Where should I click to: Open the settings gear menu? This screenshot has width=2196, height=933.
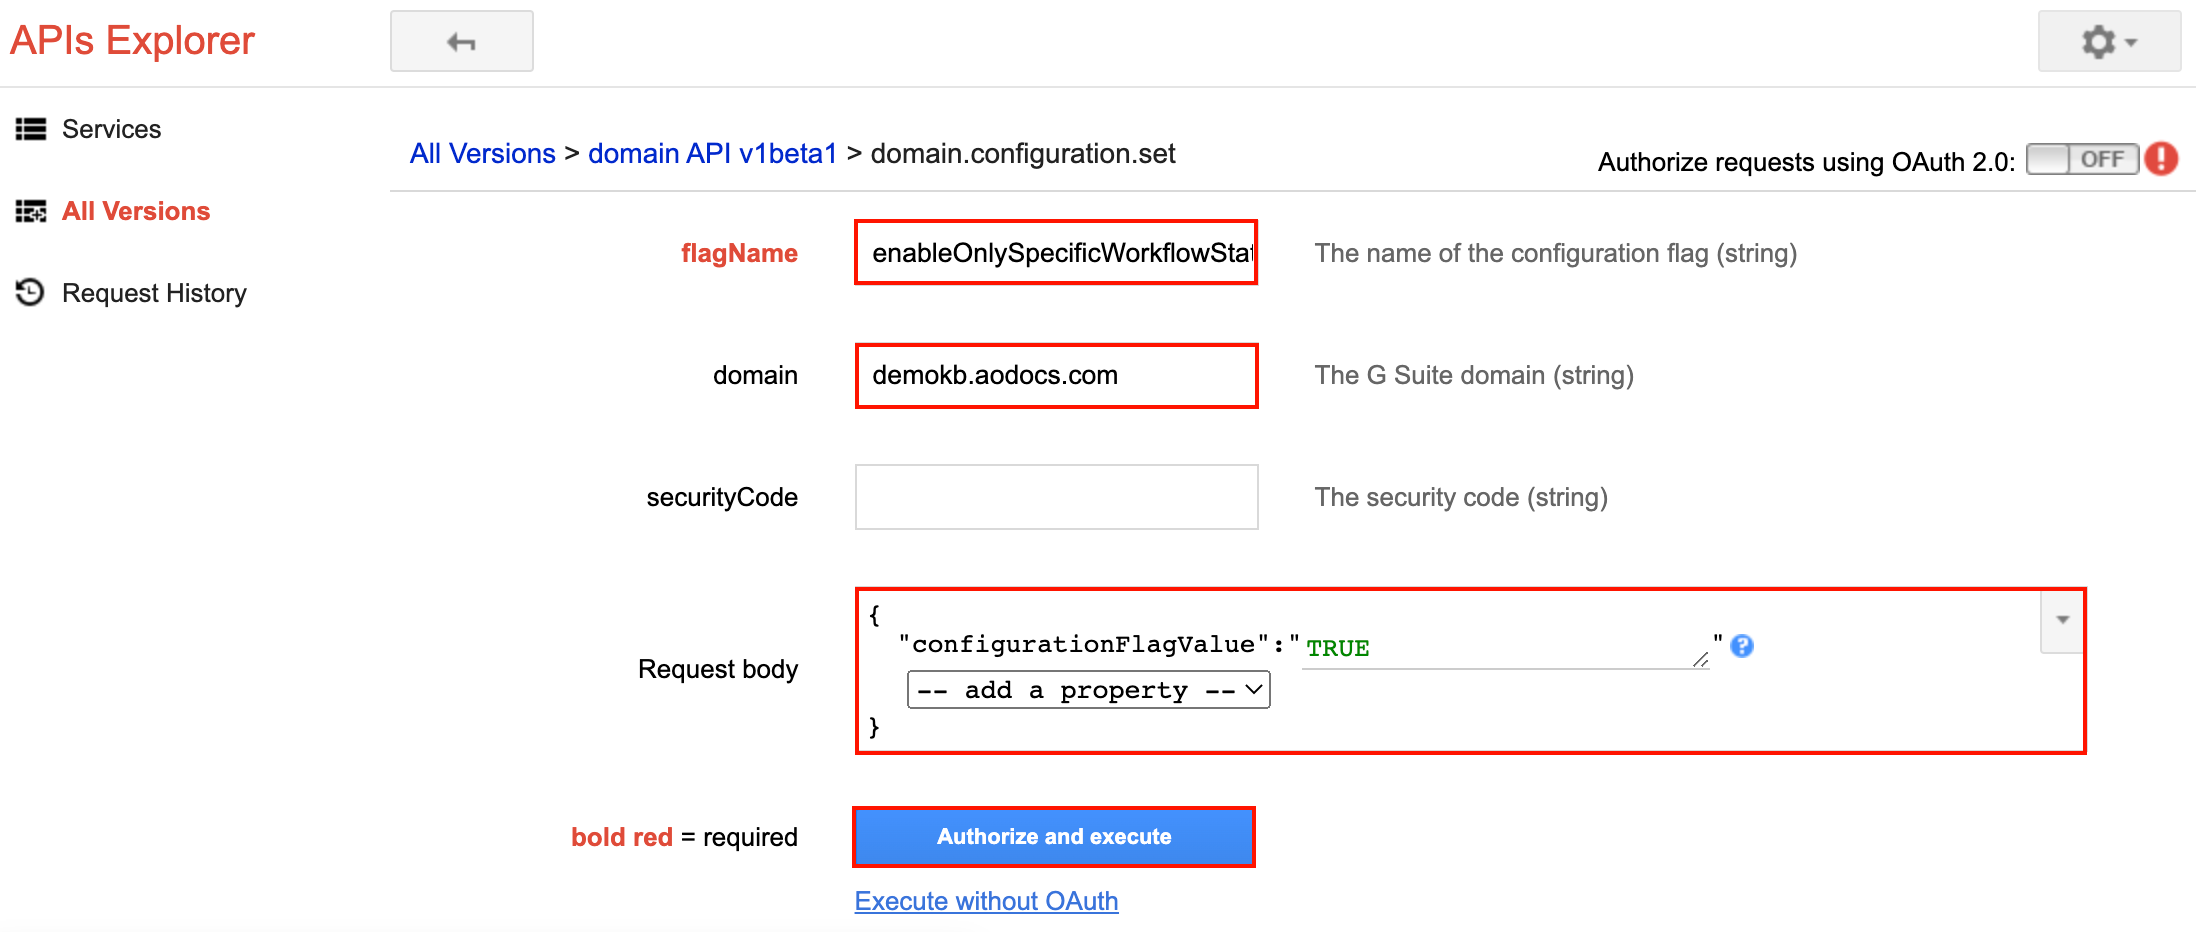[x=2109, y=41]
